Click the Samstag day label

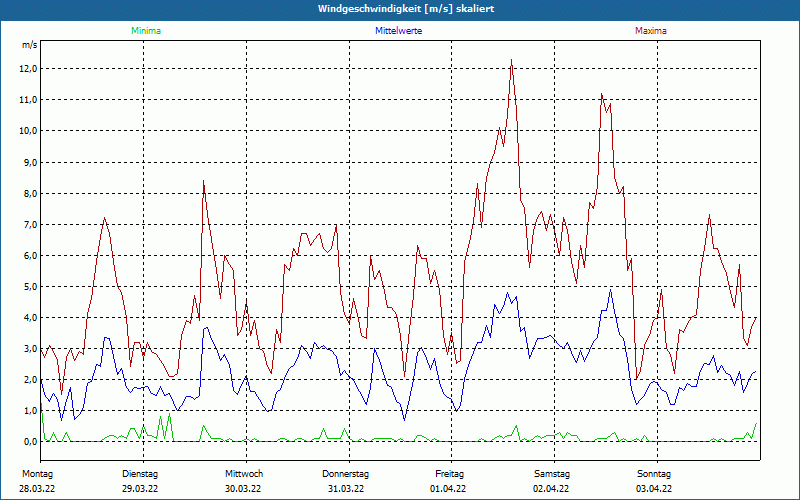[552, 474]
